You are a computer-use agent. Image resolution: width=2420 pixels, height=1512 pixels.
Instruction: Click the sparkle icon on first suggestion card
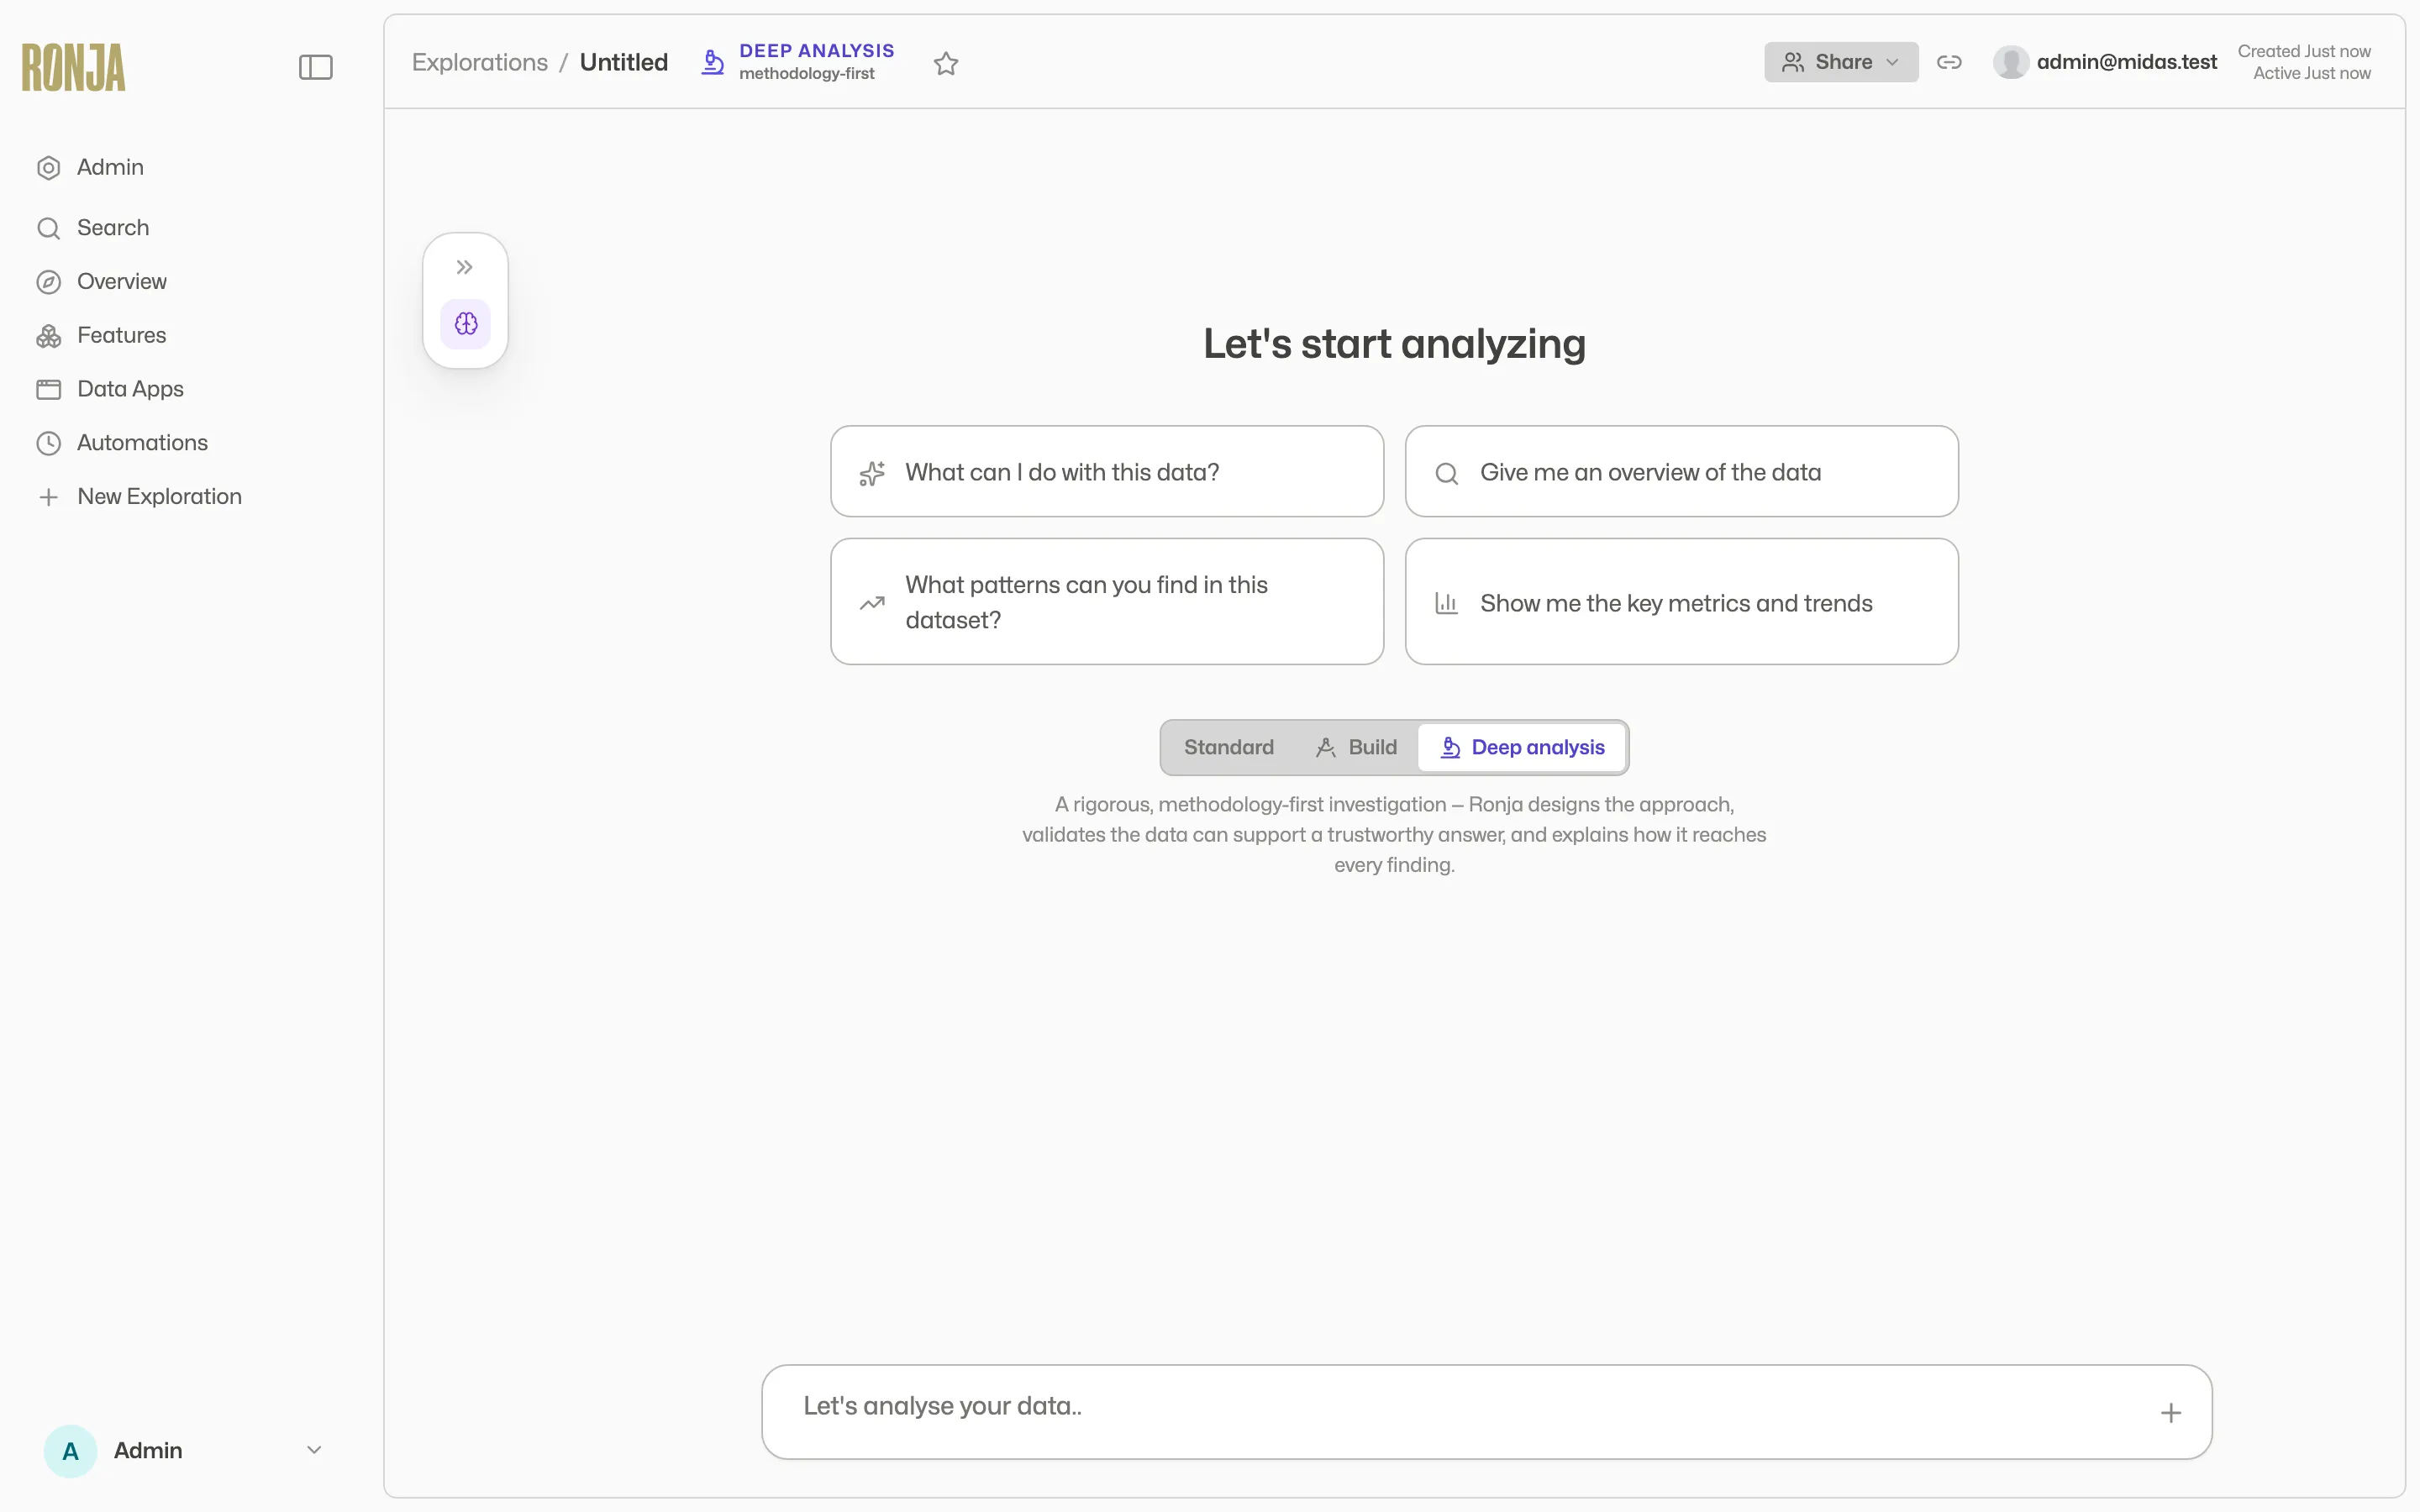(872, 473)
